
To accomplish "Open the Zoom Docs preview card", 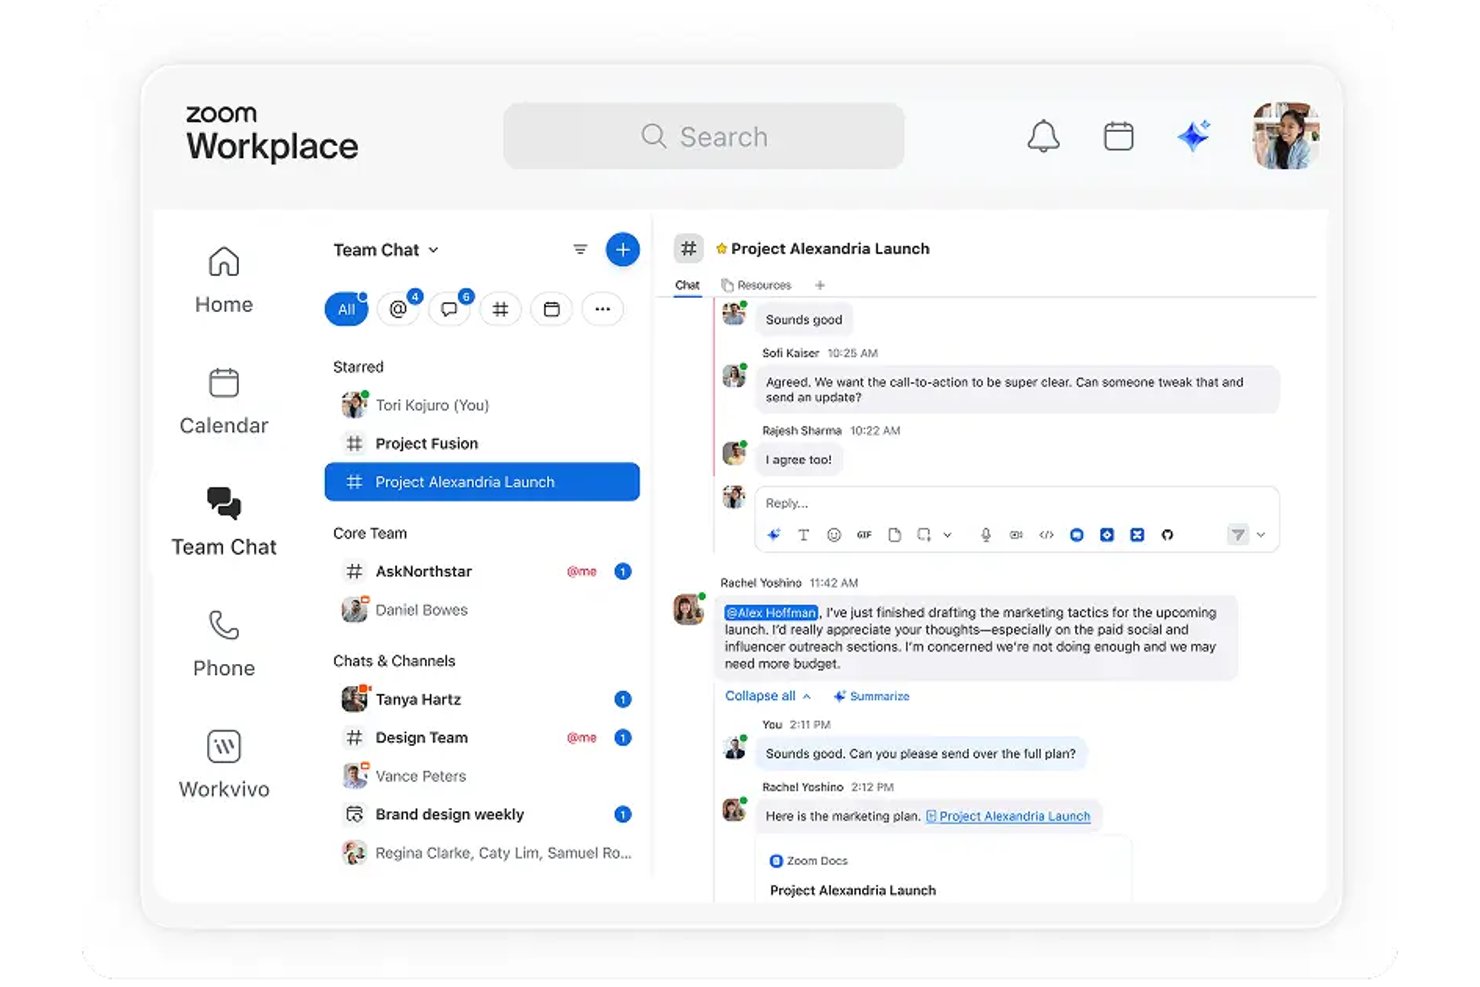I will coord(944,870).
